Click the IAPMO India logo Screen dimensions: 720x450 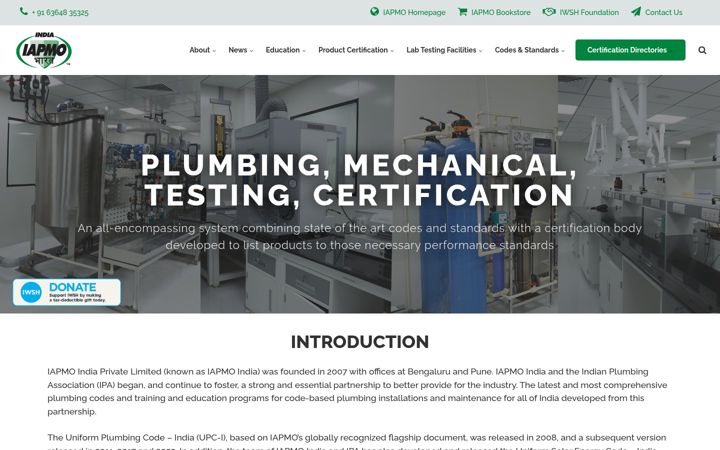coord(44,50)
